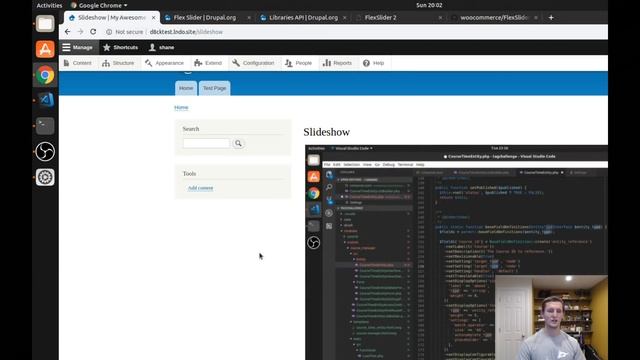Close the Flex Slider Drupal.org tab

249,18
